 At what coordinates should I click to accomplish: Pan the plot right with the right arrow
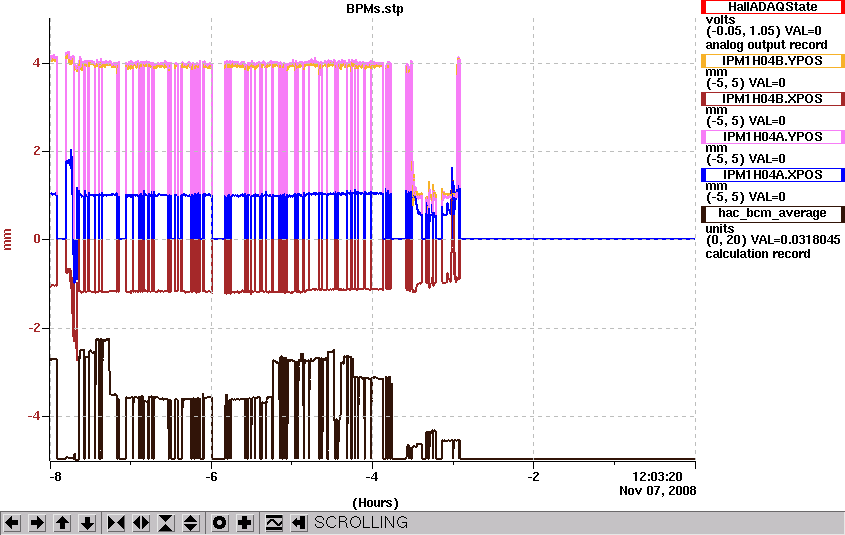[37, 523]
